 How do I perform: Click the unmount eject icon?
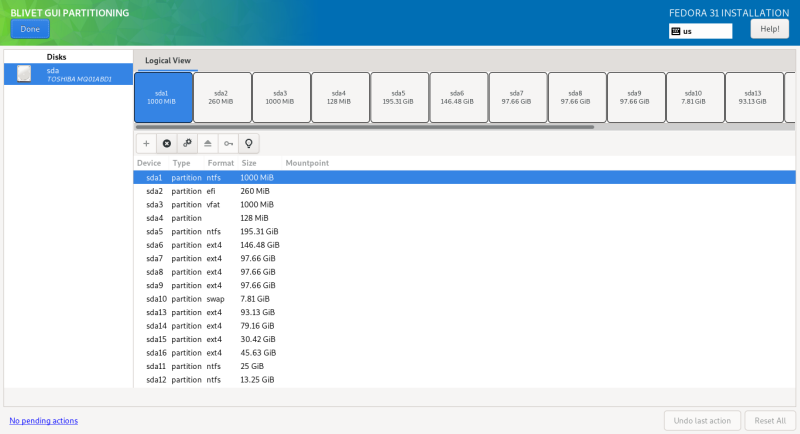click(208, 143)
